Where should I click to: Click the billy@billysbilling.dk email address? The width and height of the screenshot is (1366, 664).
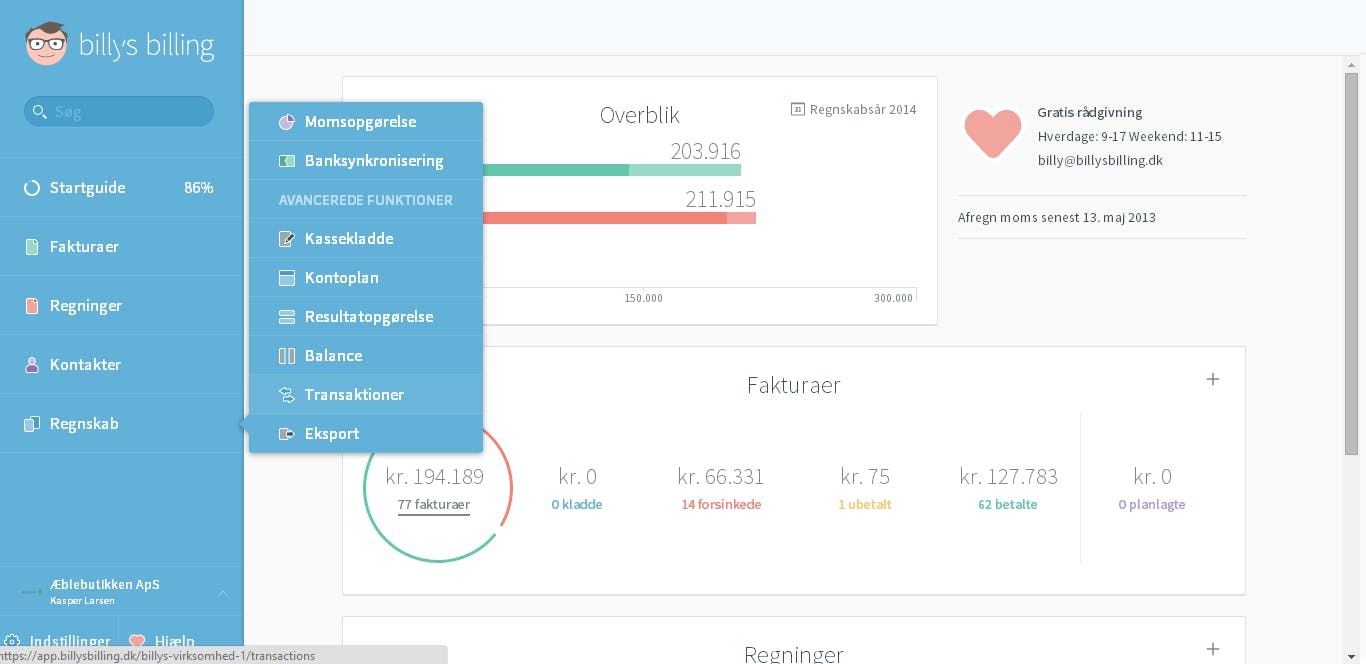[x=1100, y=160]
